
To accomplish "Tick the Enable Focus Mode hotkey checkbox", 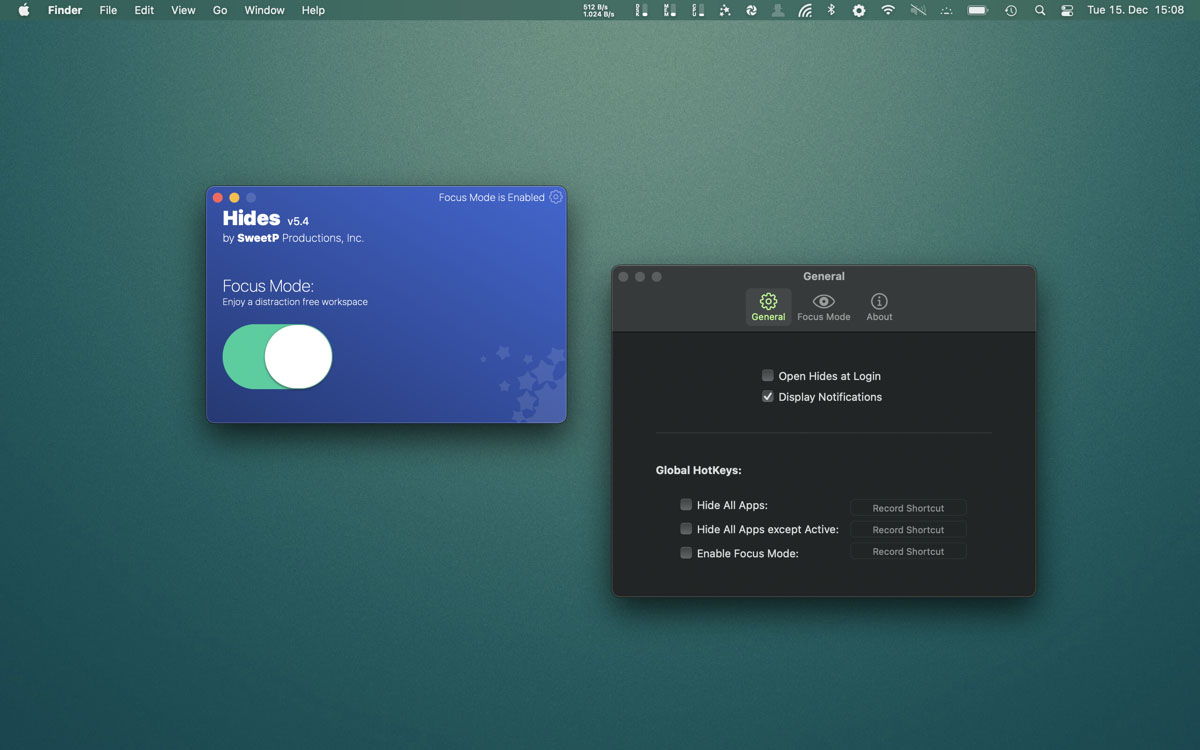I will pos(686,553).
